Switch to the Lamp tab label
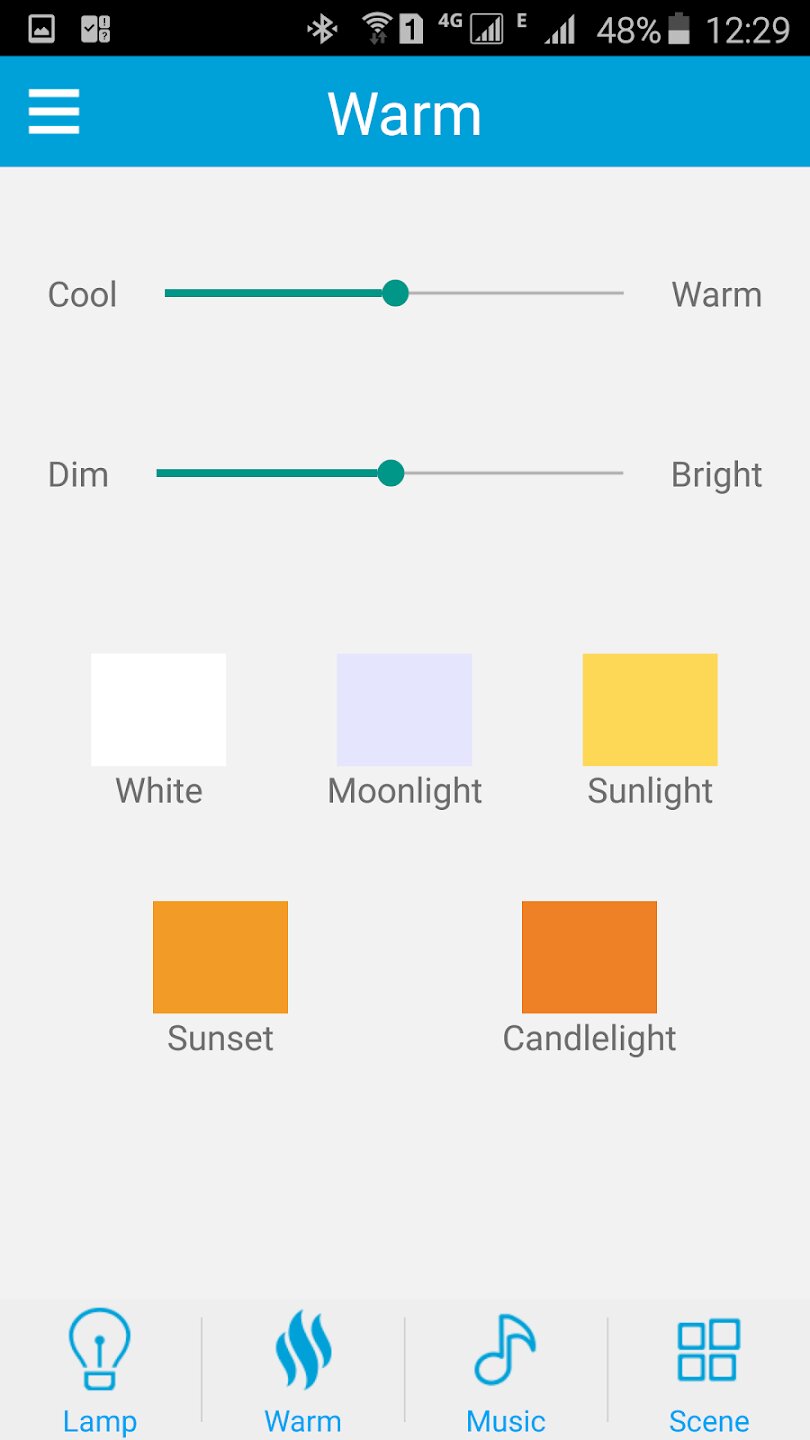Screen dimensions: 810x1440 click(x=99, y=1421)
